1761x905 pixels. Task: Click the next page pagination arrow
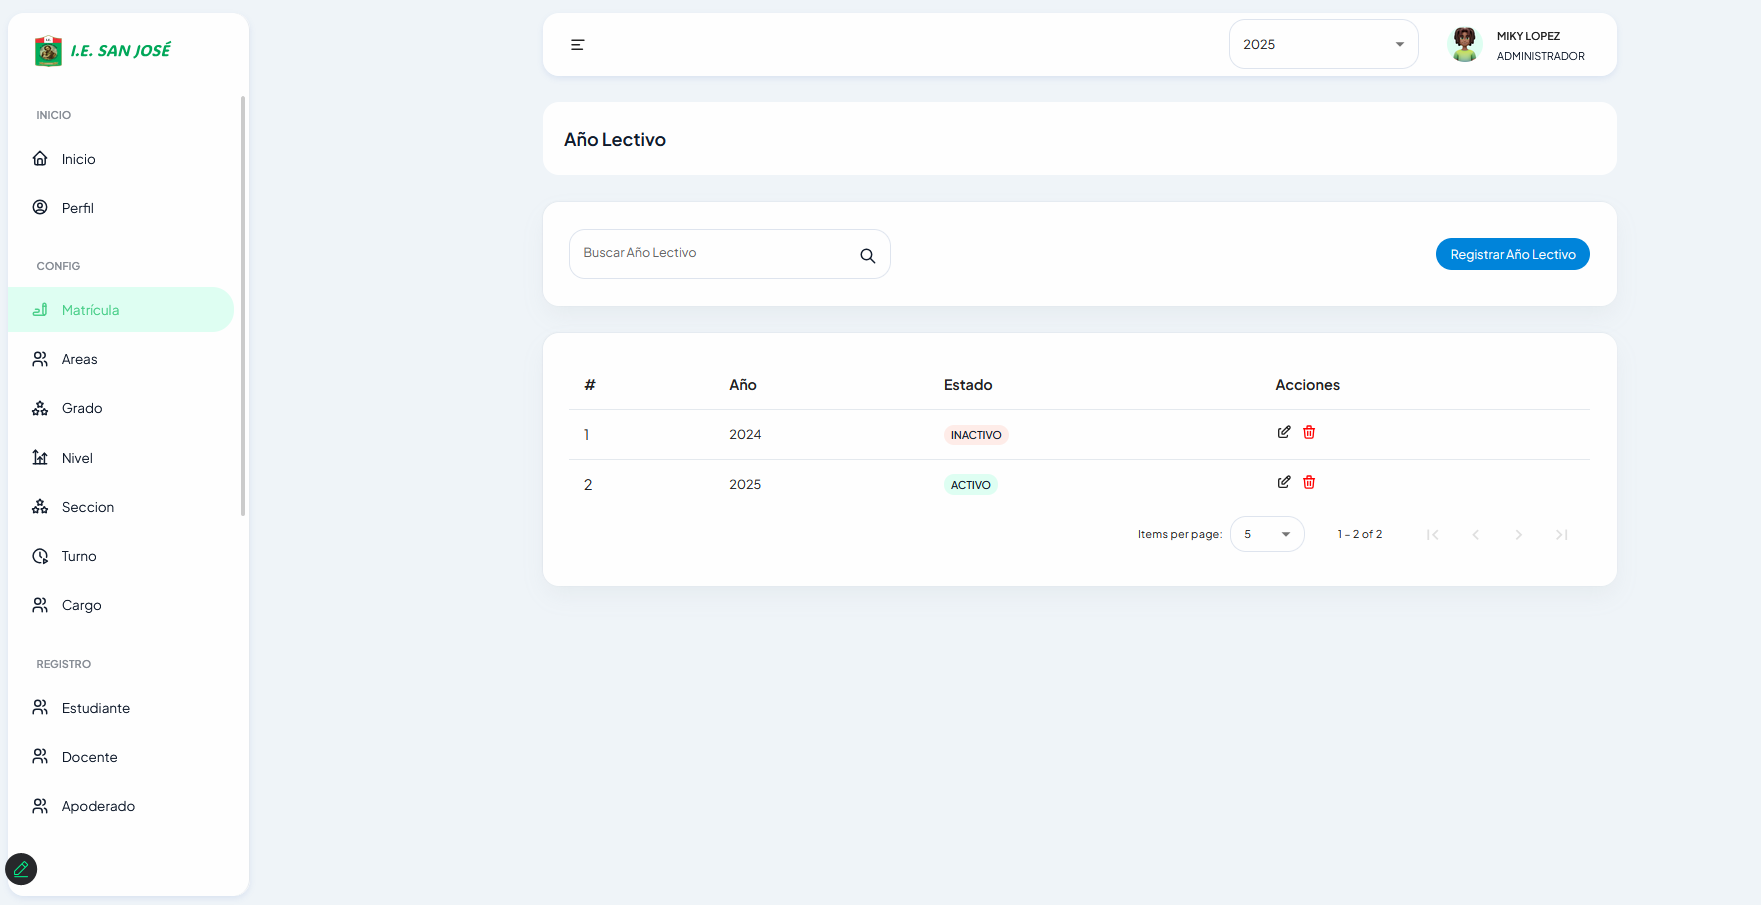click(x=1518, y=535)
